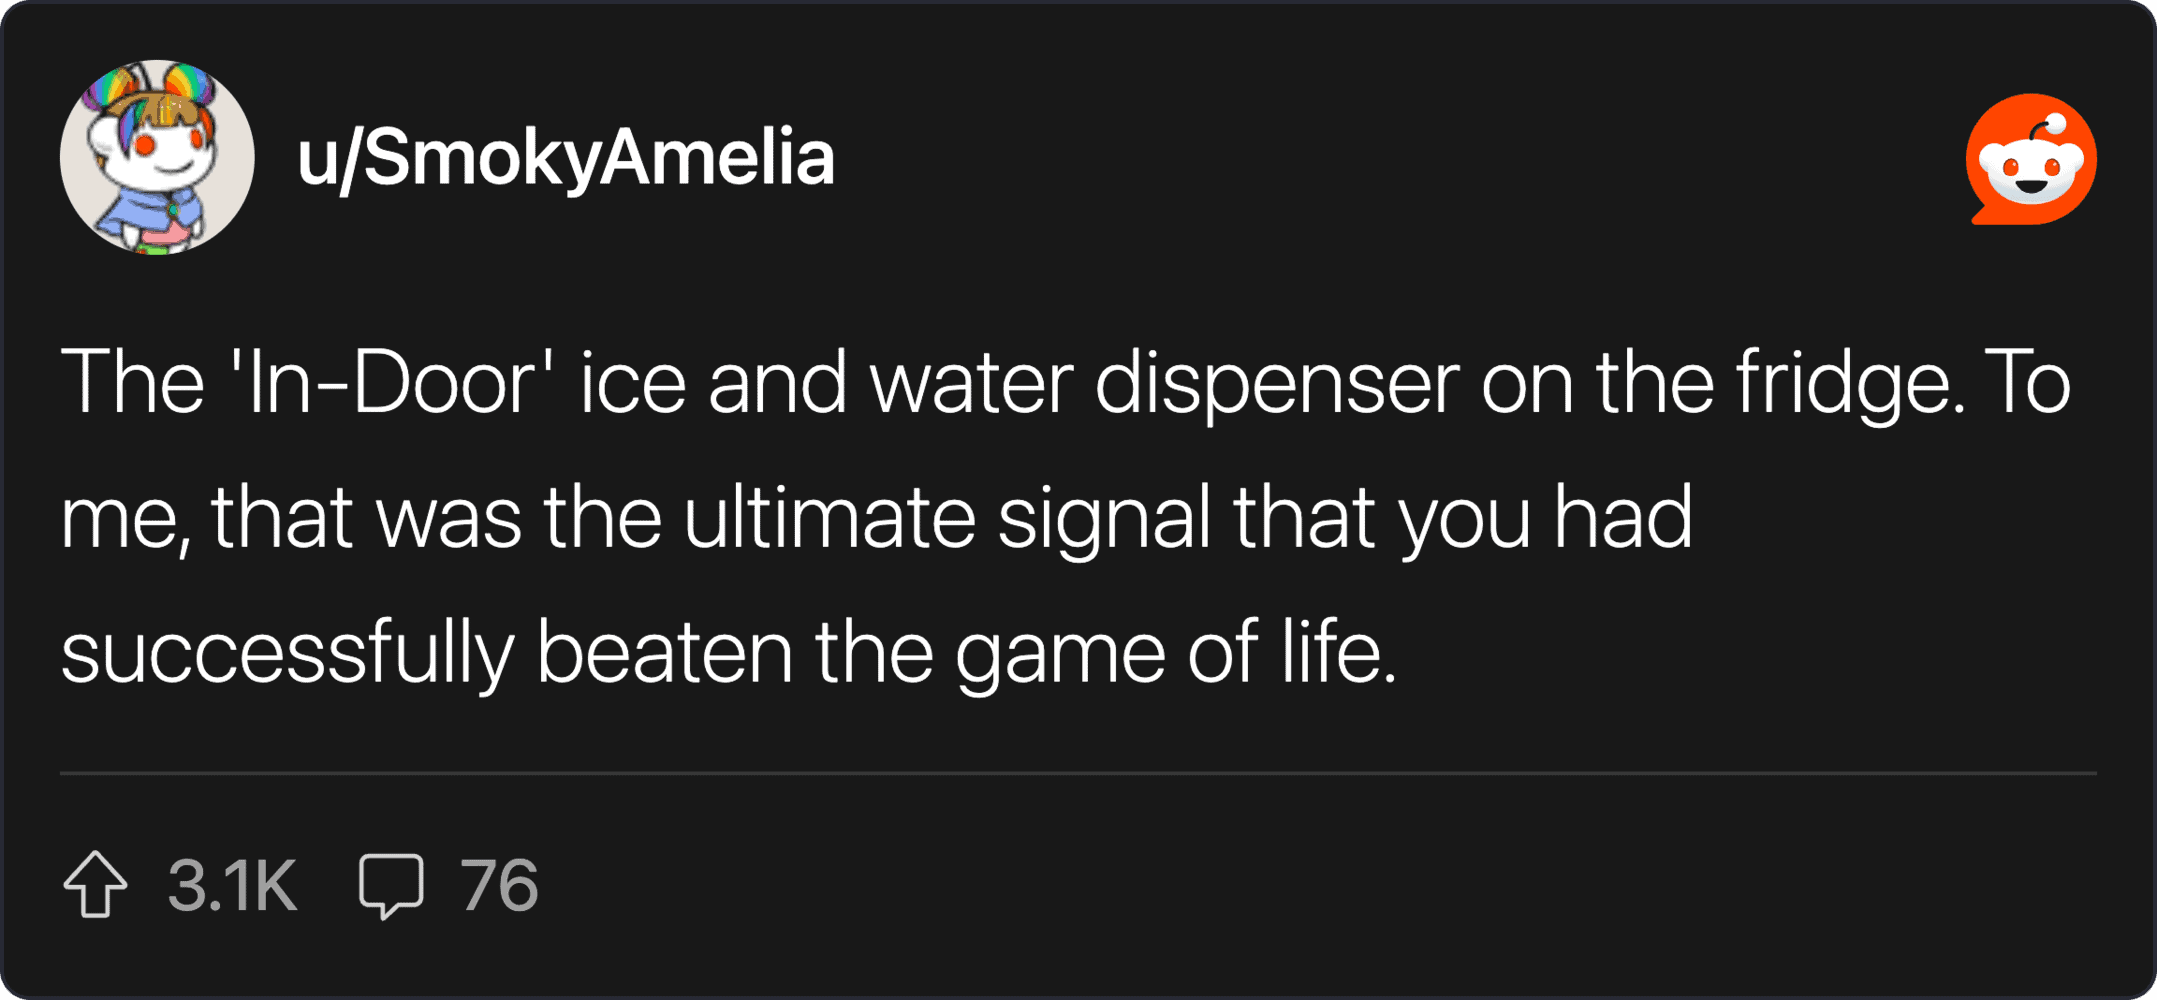Image resolution: width=2157 pixels, height=1000 pixels.
Task: Open SmokyAmelia's avatar image
Action: (x=157, y=157)
